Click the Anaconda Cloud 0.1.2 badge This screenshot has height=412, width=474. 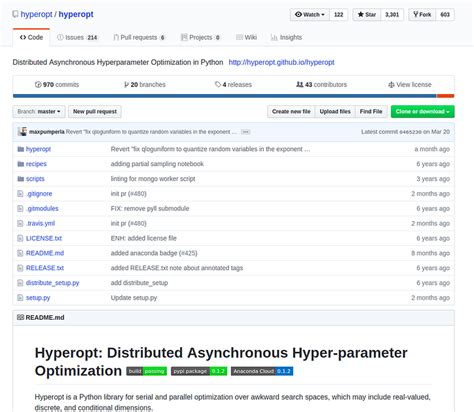262,371
